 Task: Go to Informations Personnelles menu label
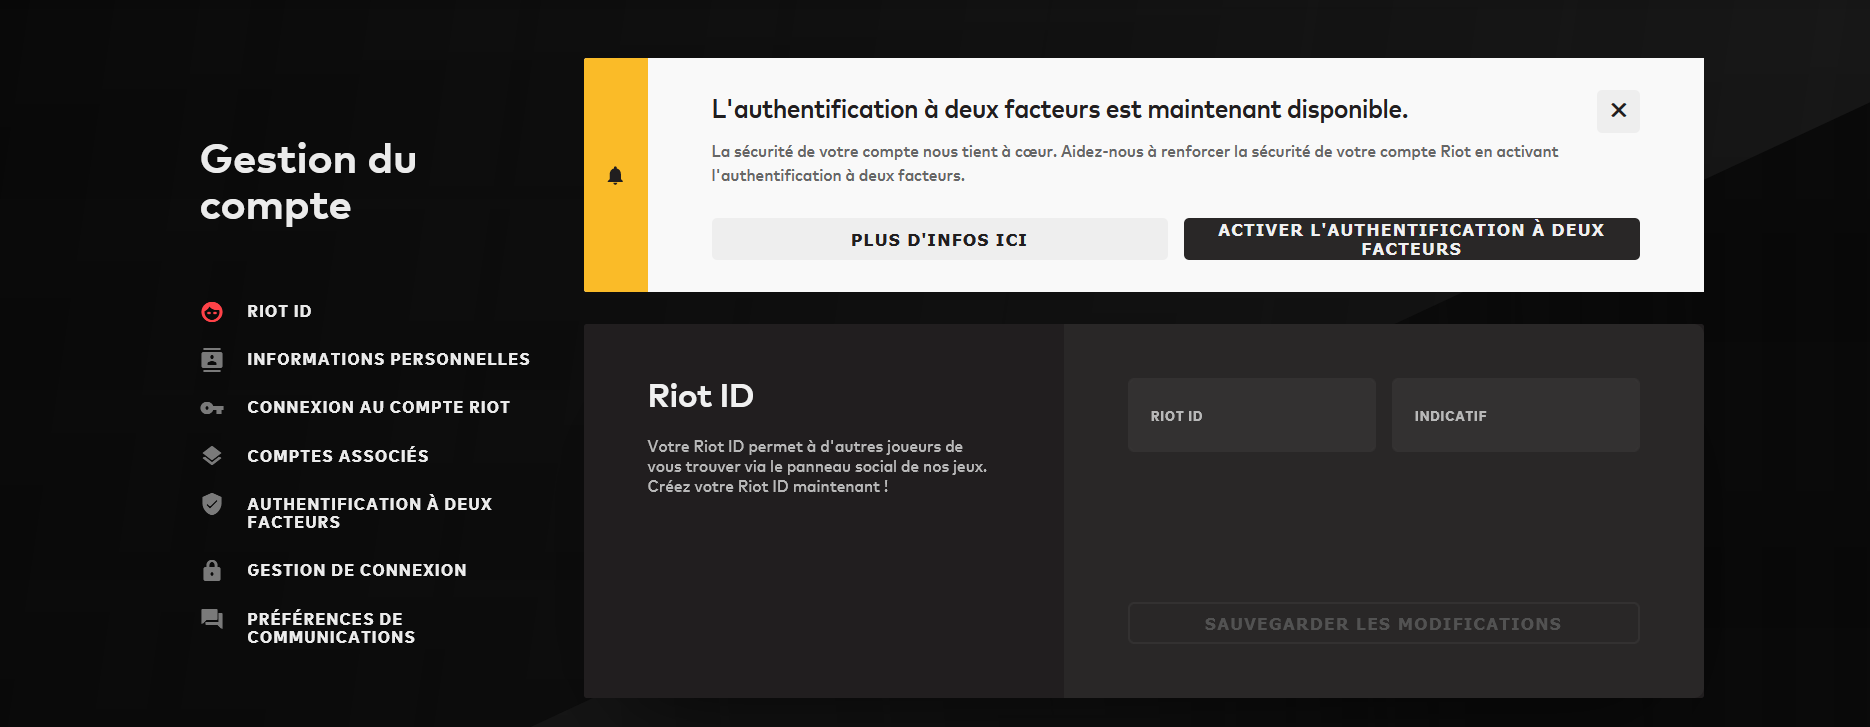(x=388, y=360)
